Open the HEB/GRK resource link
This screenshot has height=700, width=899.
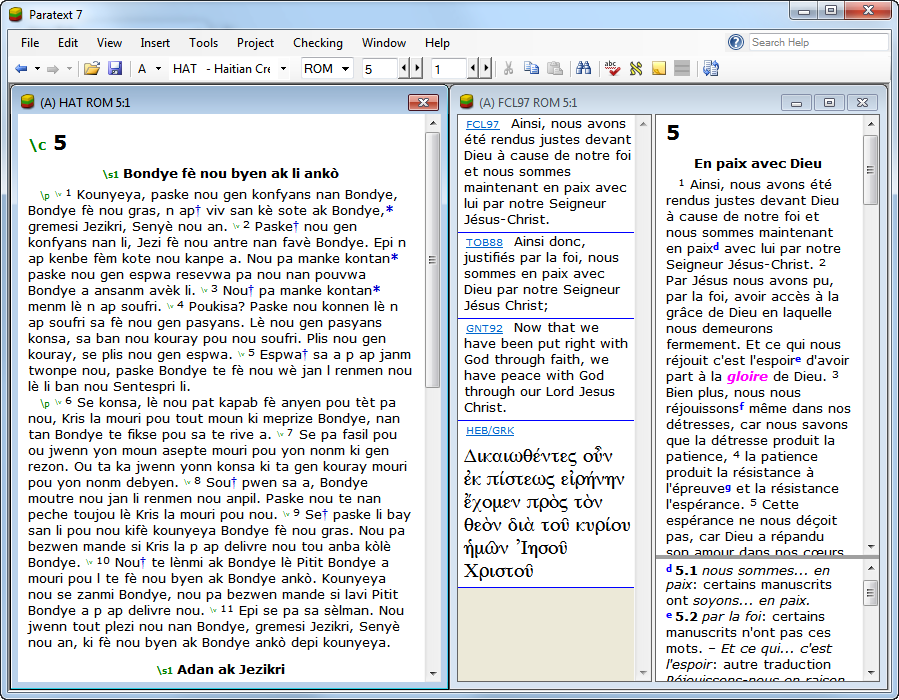tap(490, 431)
